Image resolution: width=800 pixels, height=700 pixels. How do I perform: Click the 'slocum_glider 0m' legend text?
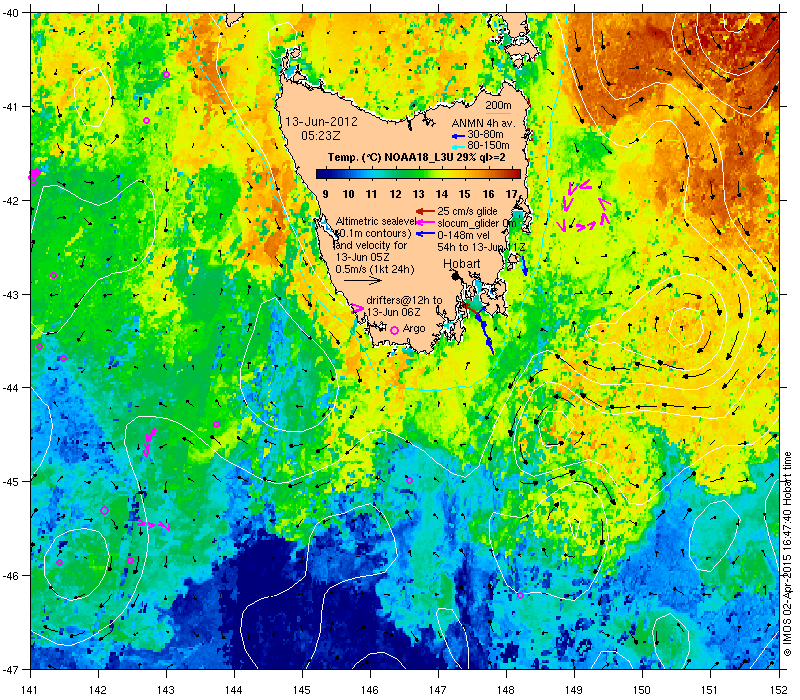(x=477, y=223)
